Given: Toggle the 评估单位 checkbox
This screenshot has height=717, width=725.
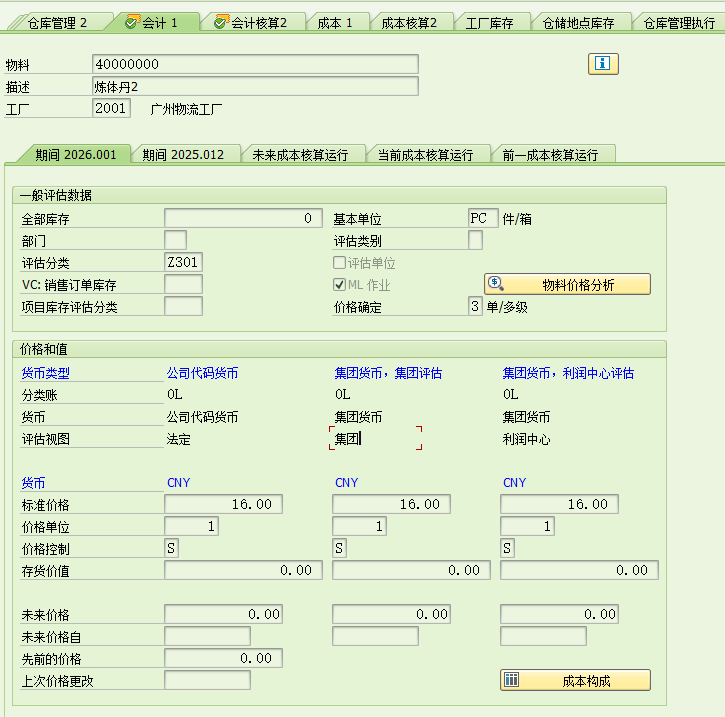Looking at the screenshot, I should tap(340, 263).
